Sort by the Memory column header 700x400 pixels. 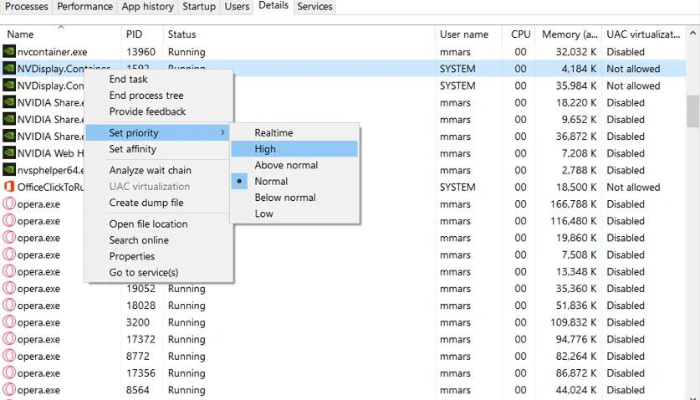click(x=568, y=34)
